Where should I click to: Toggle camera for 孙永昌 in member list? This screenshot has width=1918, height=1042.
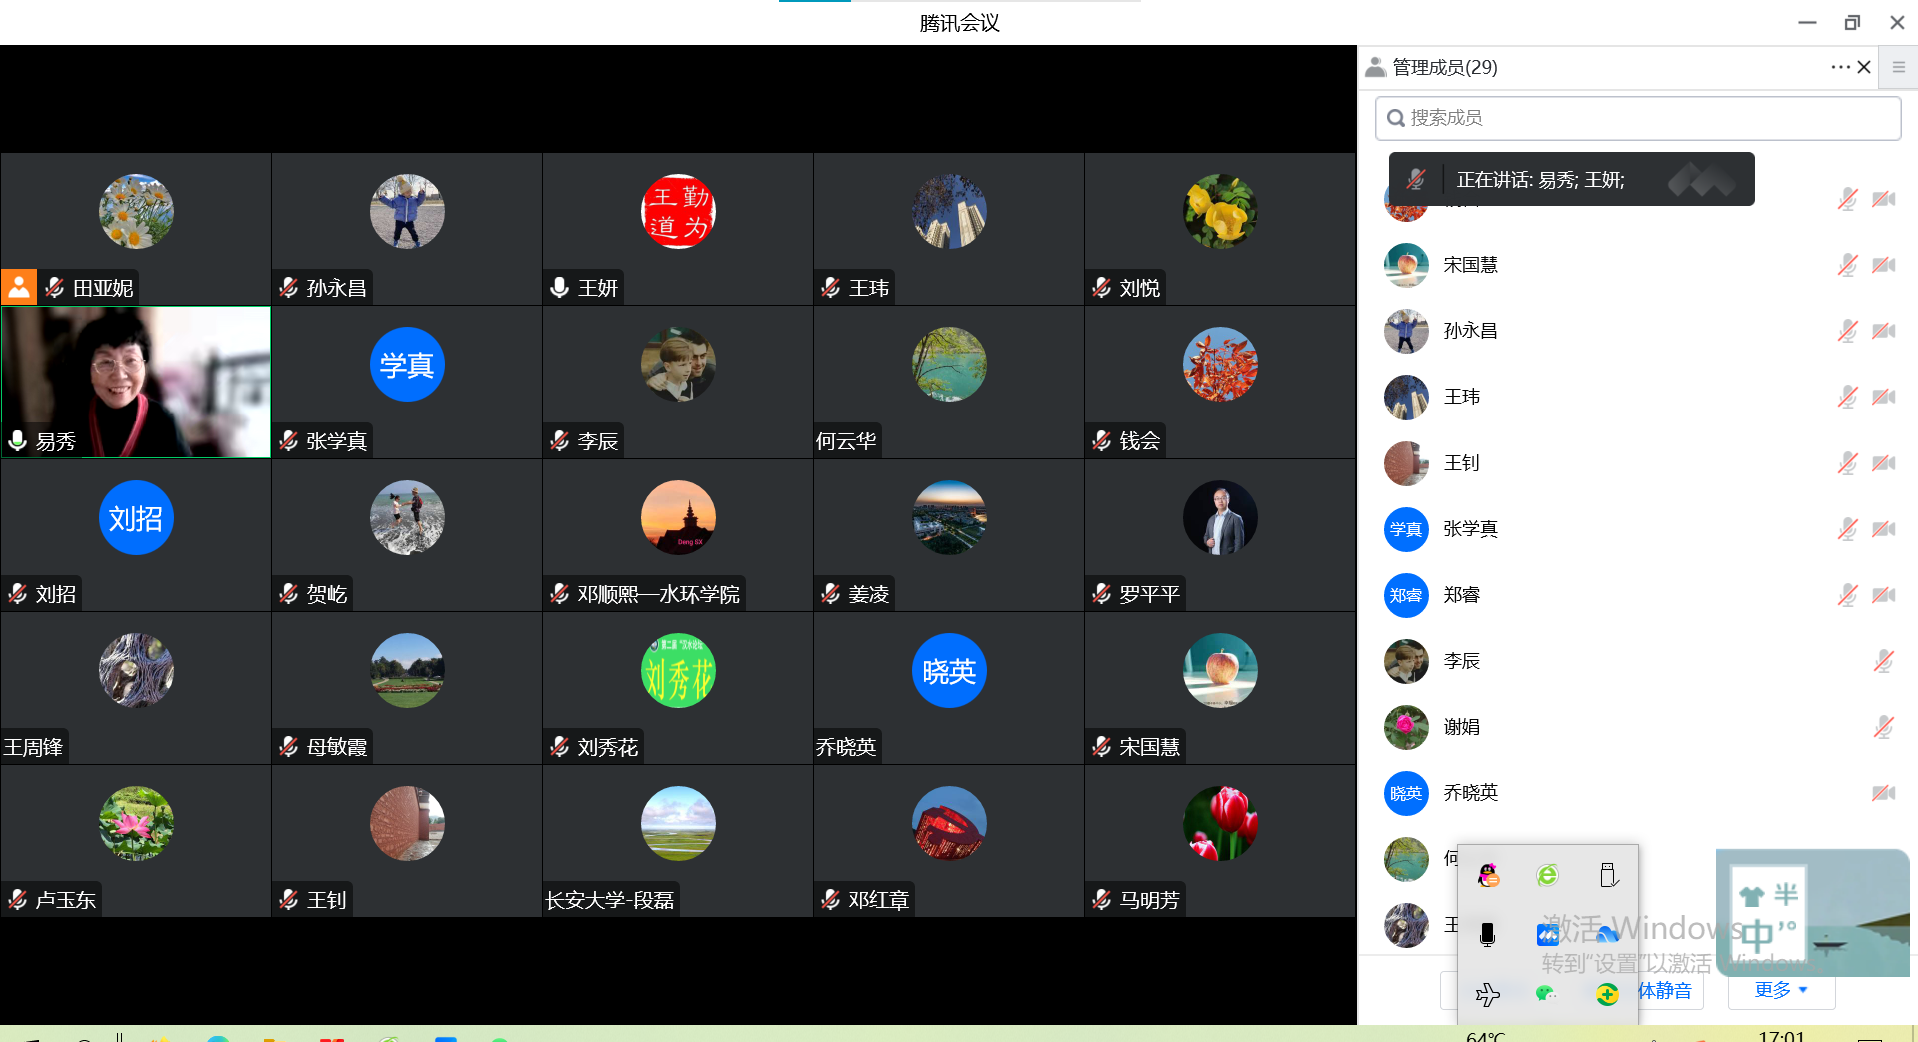[x=1884, y=331]
